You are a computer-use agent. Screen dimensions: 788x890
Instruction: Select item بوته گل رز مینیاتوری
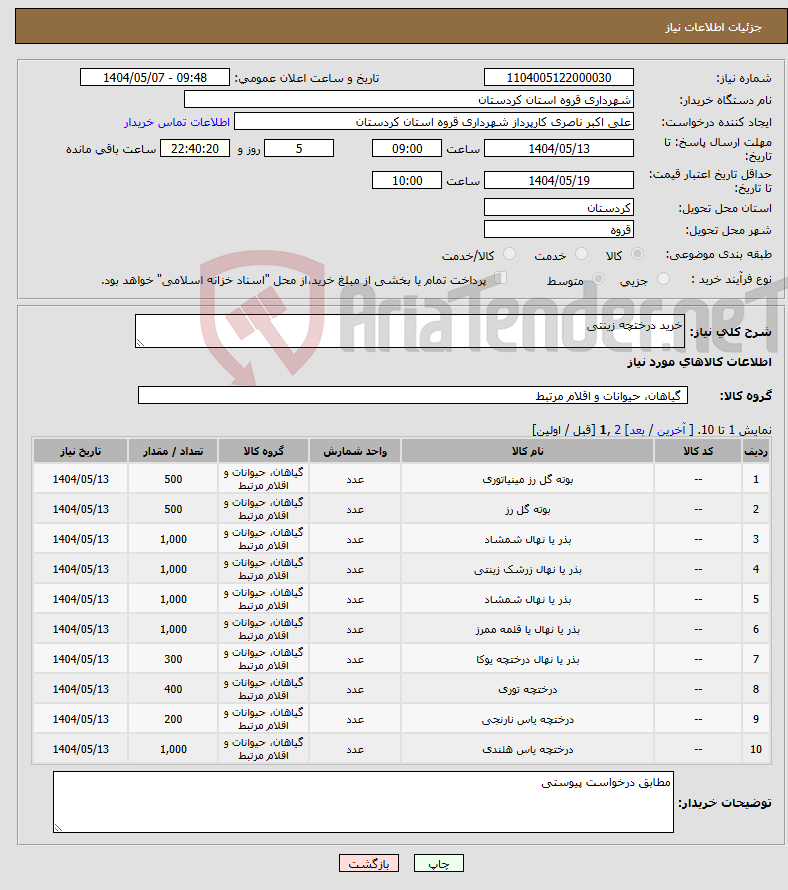(x=527, y=480)
